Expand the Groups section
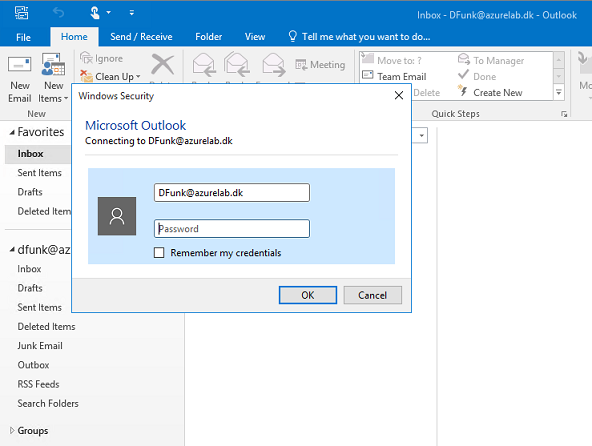The image size is (592, 446). coord(12,431)
